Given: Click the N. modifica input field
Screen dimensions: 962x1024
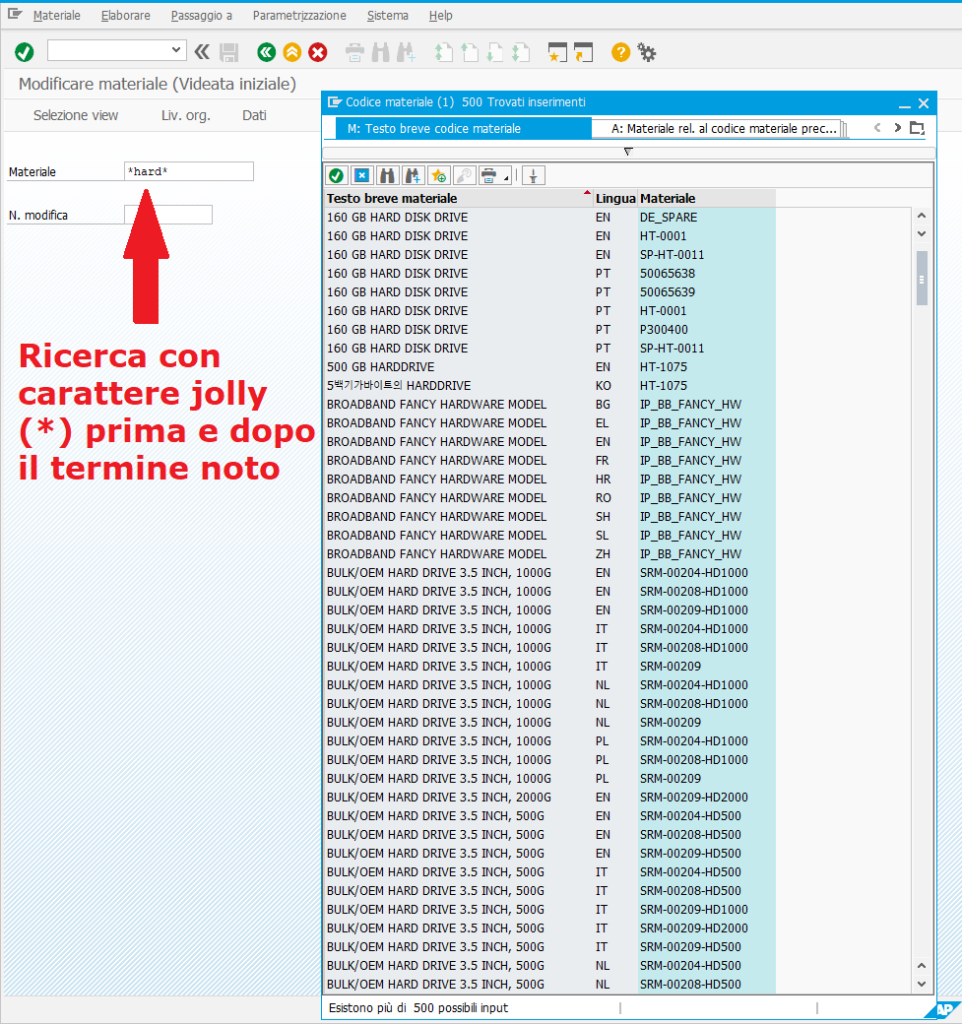Looking at the screenshot, I should point(168,215).
